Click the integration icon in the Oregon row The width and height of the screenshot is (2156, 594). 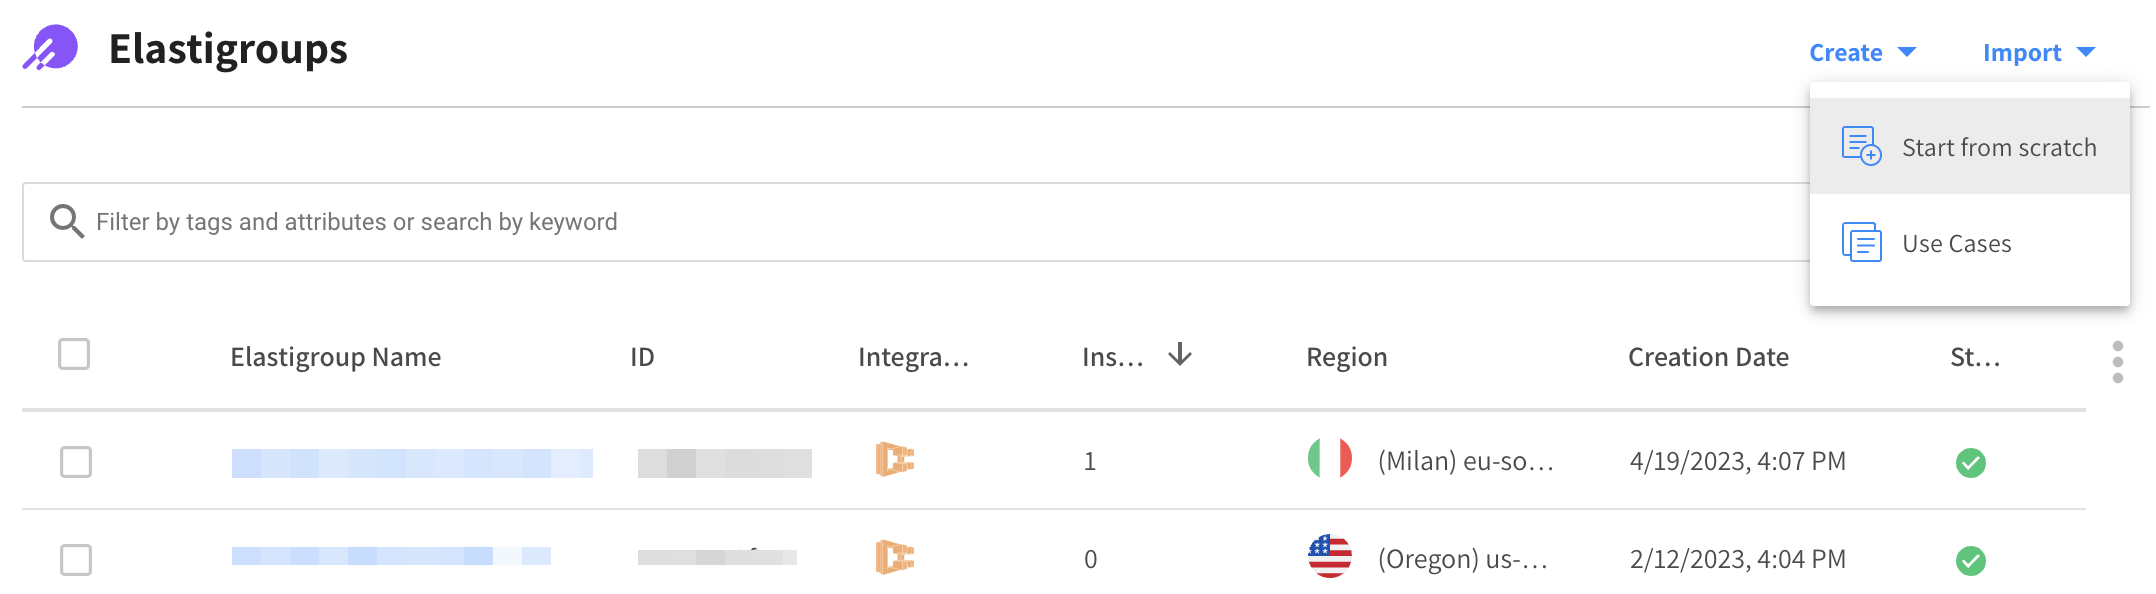895,557
